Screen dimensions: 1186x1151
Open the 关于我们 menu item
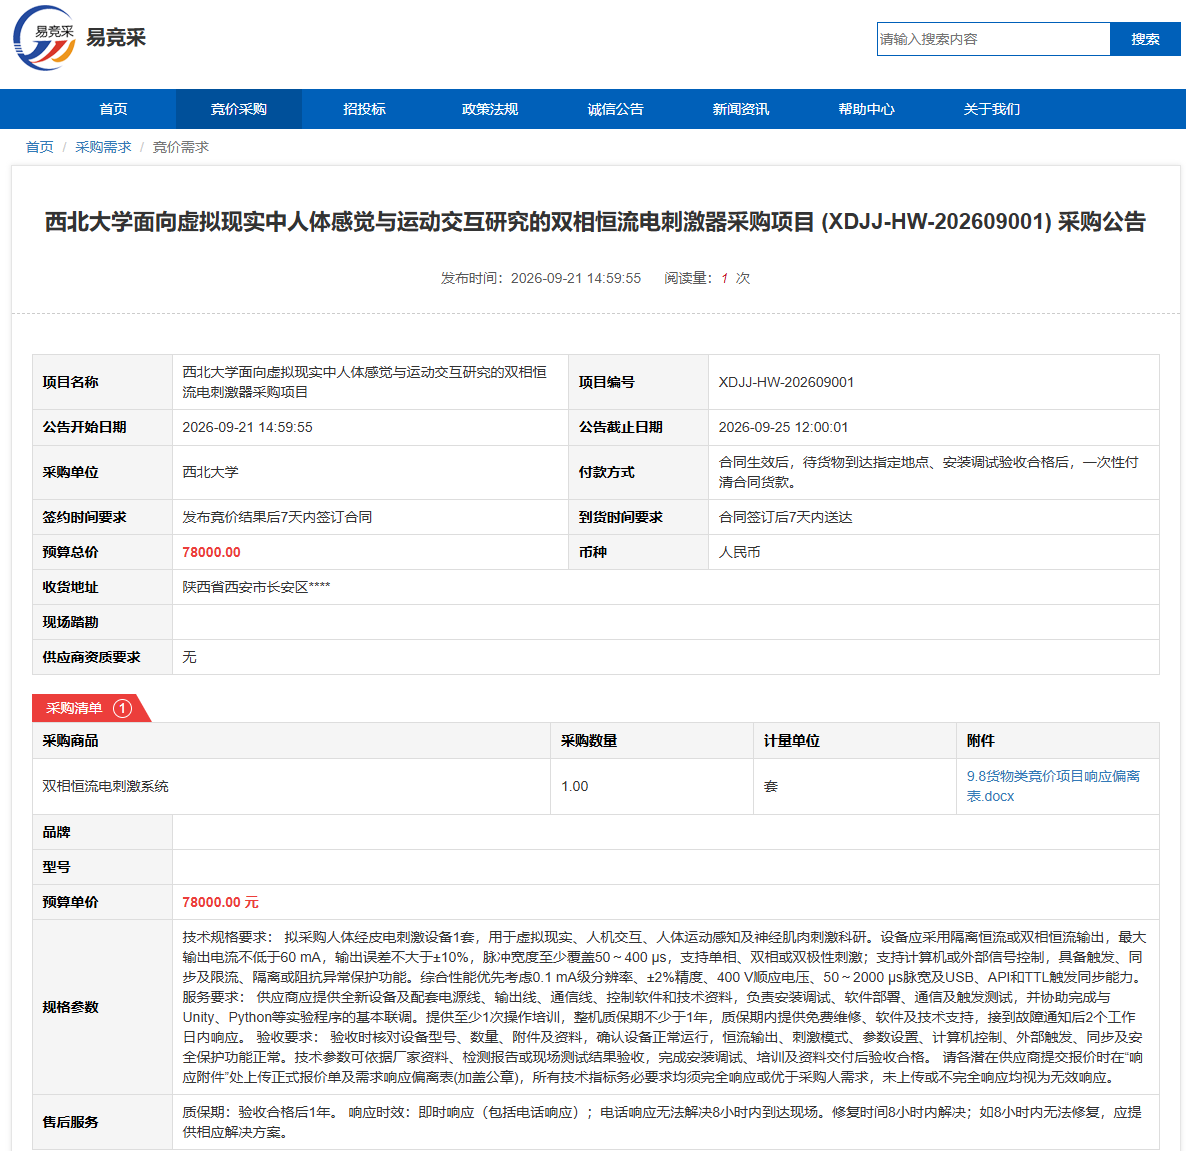click(992, 109)
